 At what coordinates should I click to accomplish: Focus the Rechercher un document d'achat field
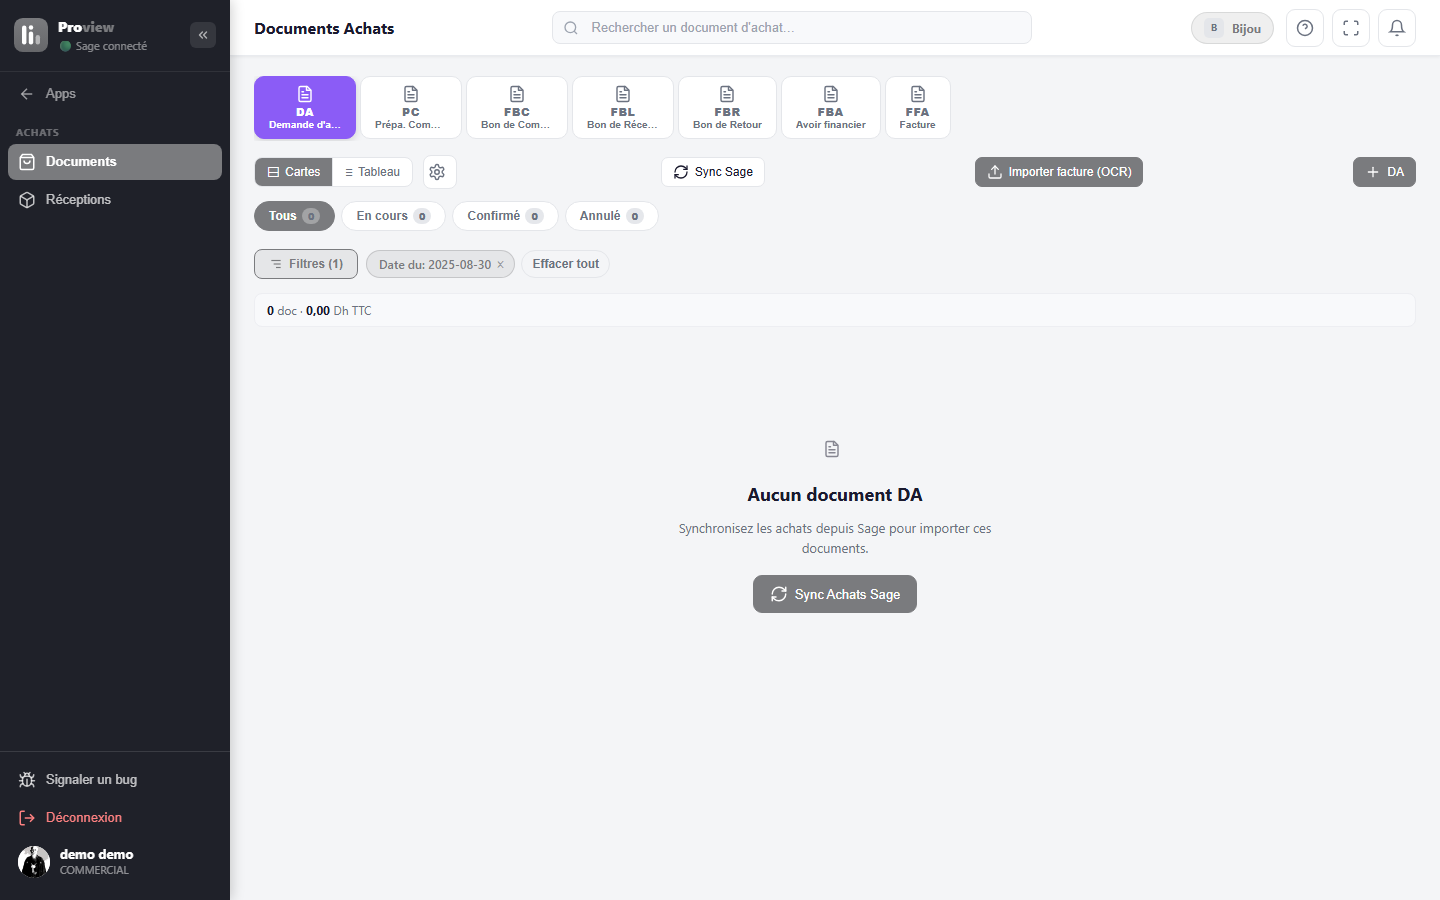(x=792, y=28)
